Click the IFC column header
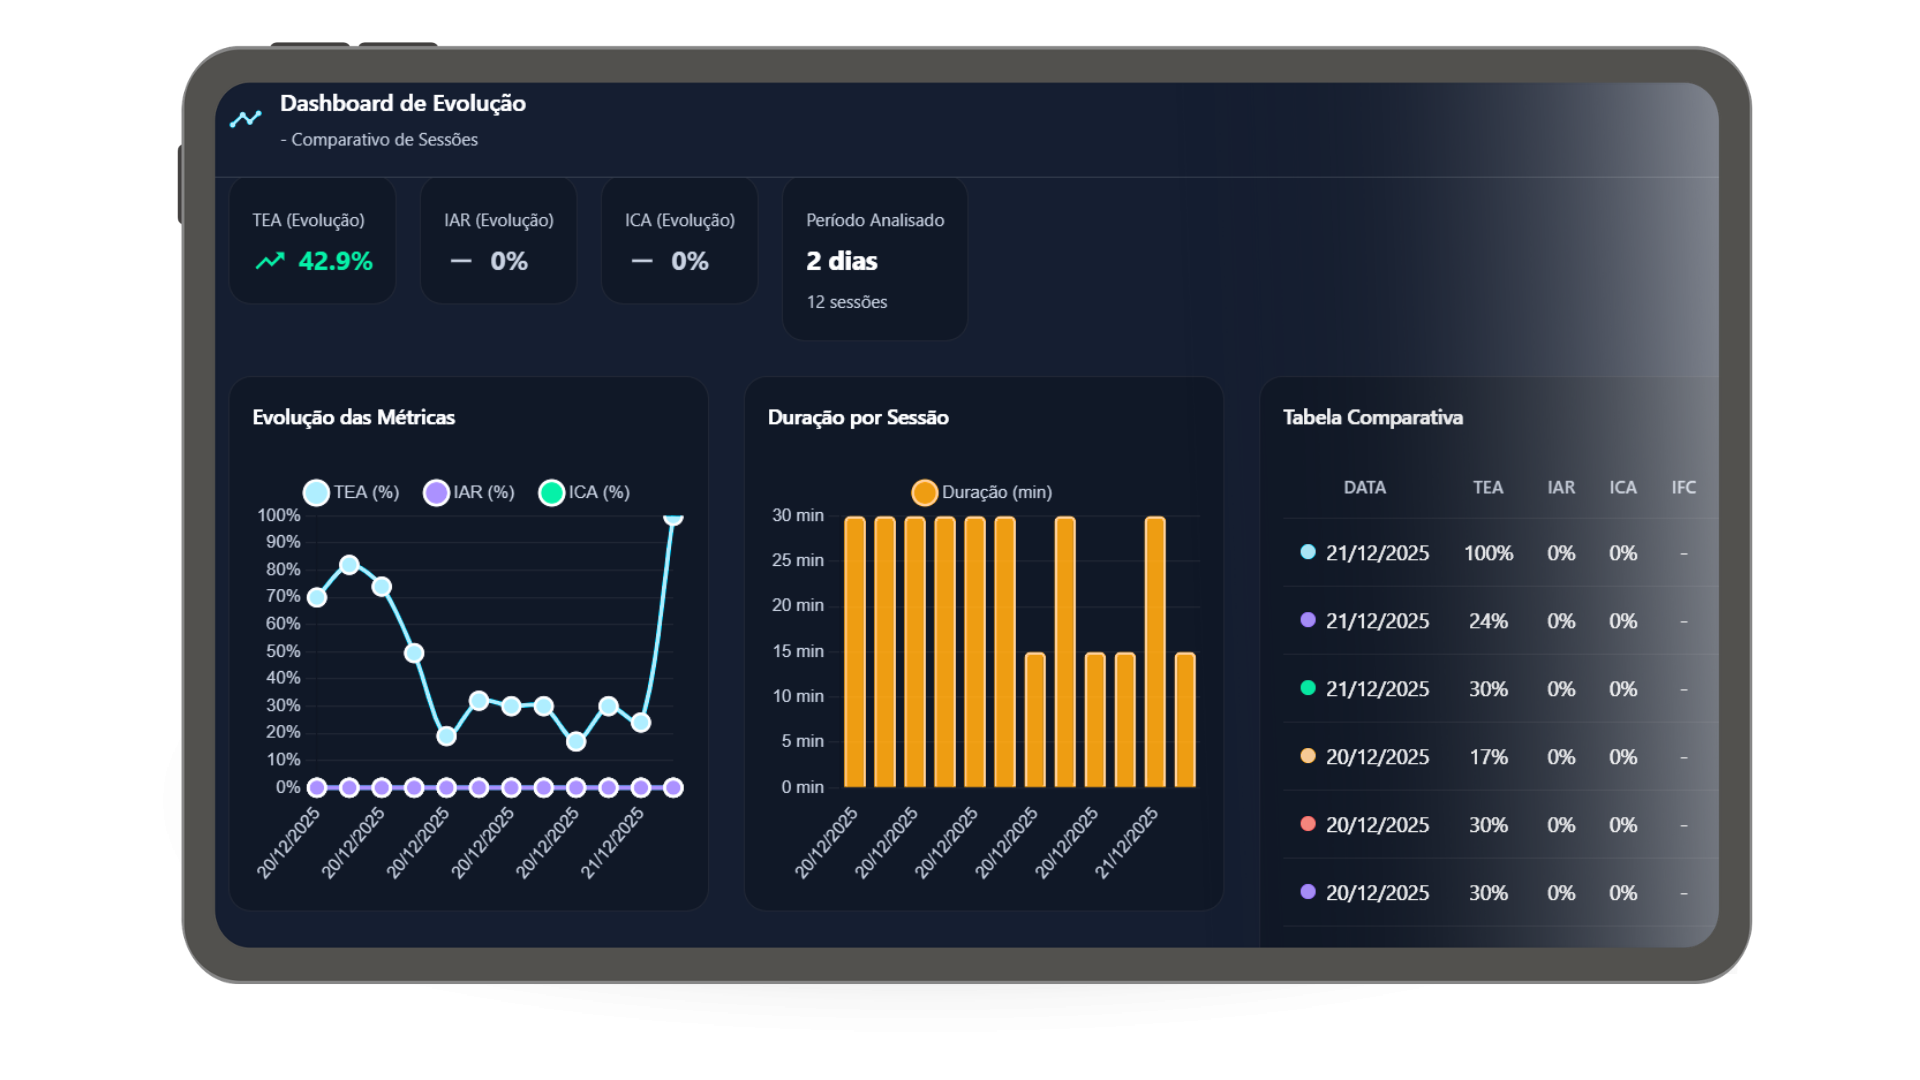Viewport: 1920px width, 1080px height. pyautogui.click(x=1683, y=488)
